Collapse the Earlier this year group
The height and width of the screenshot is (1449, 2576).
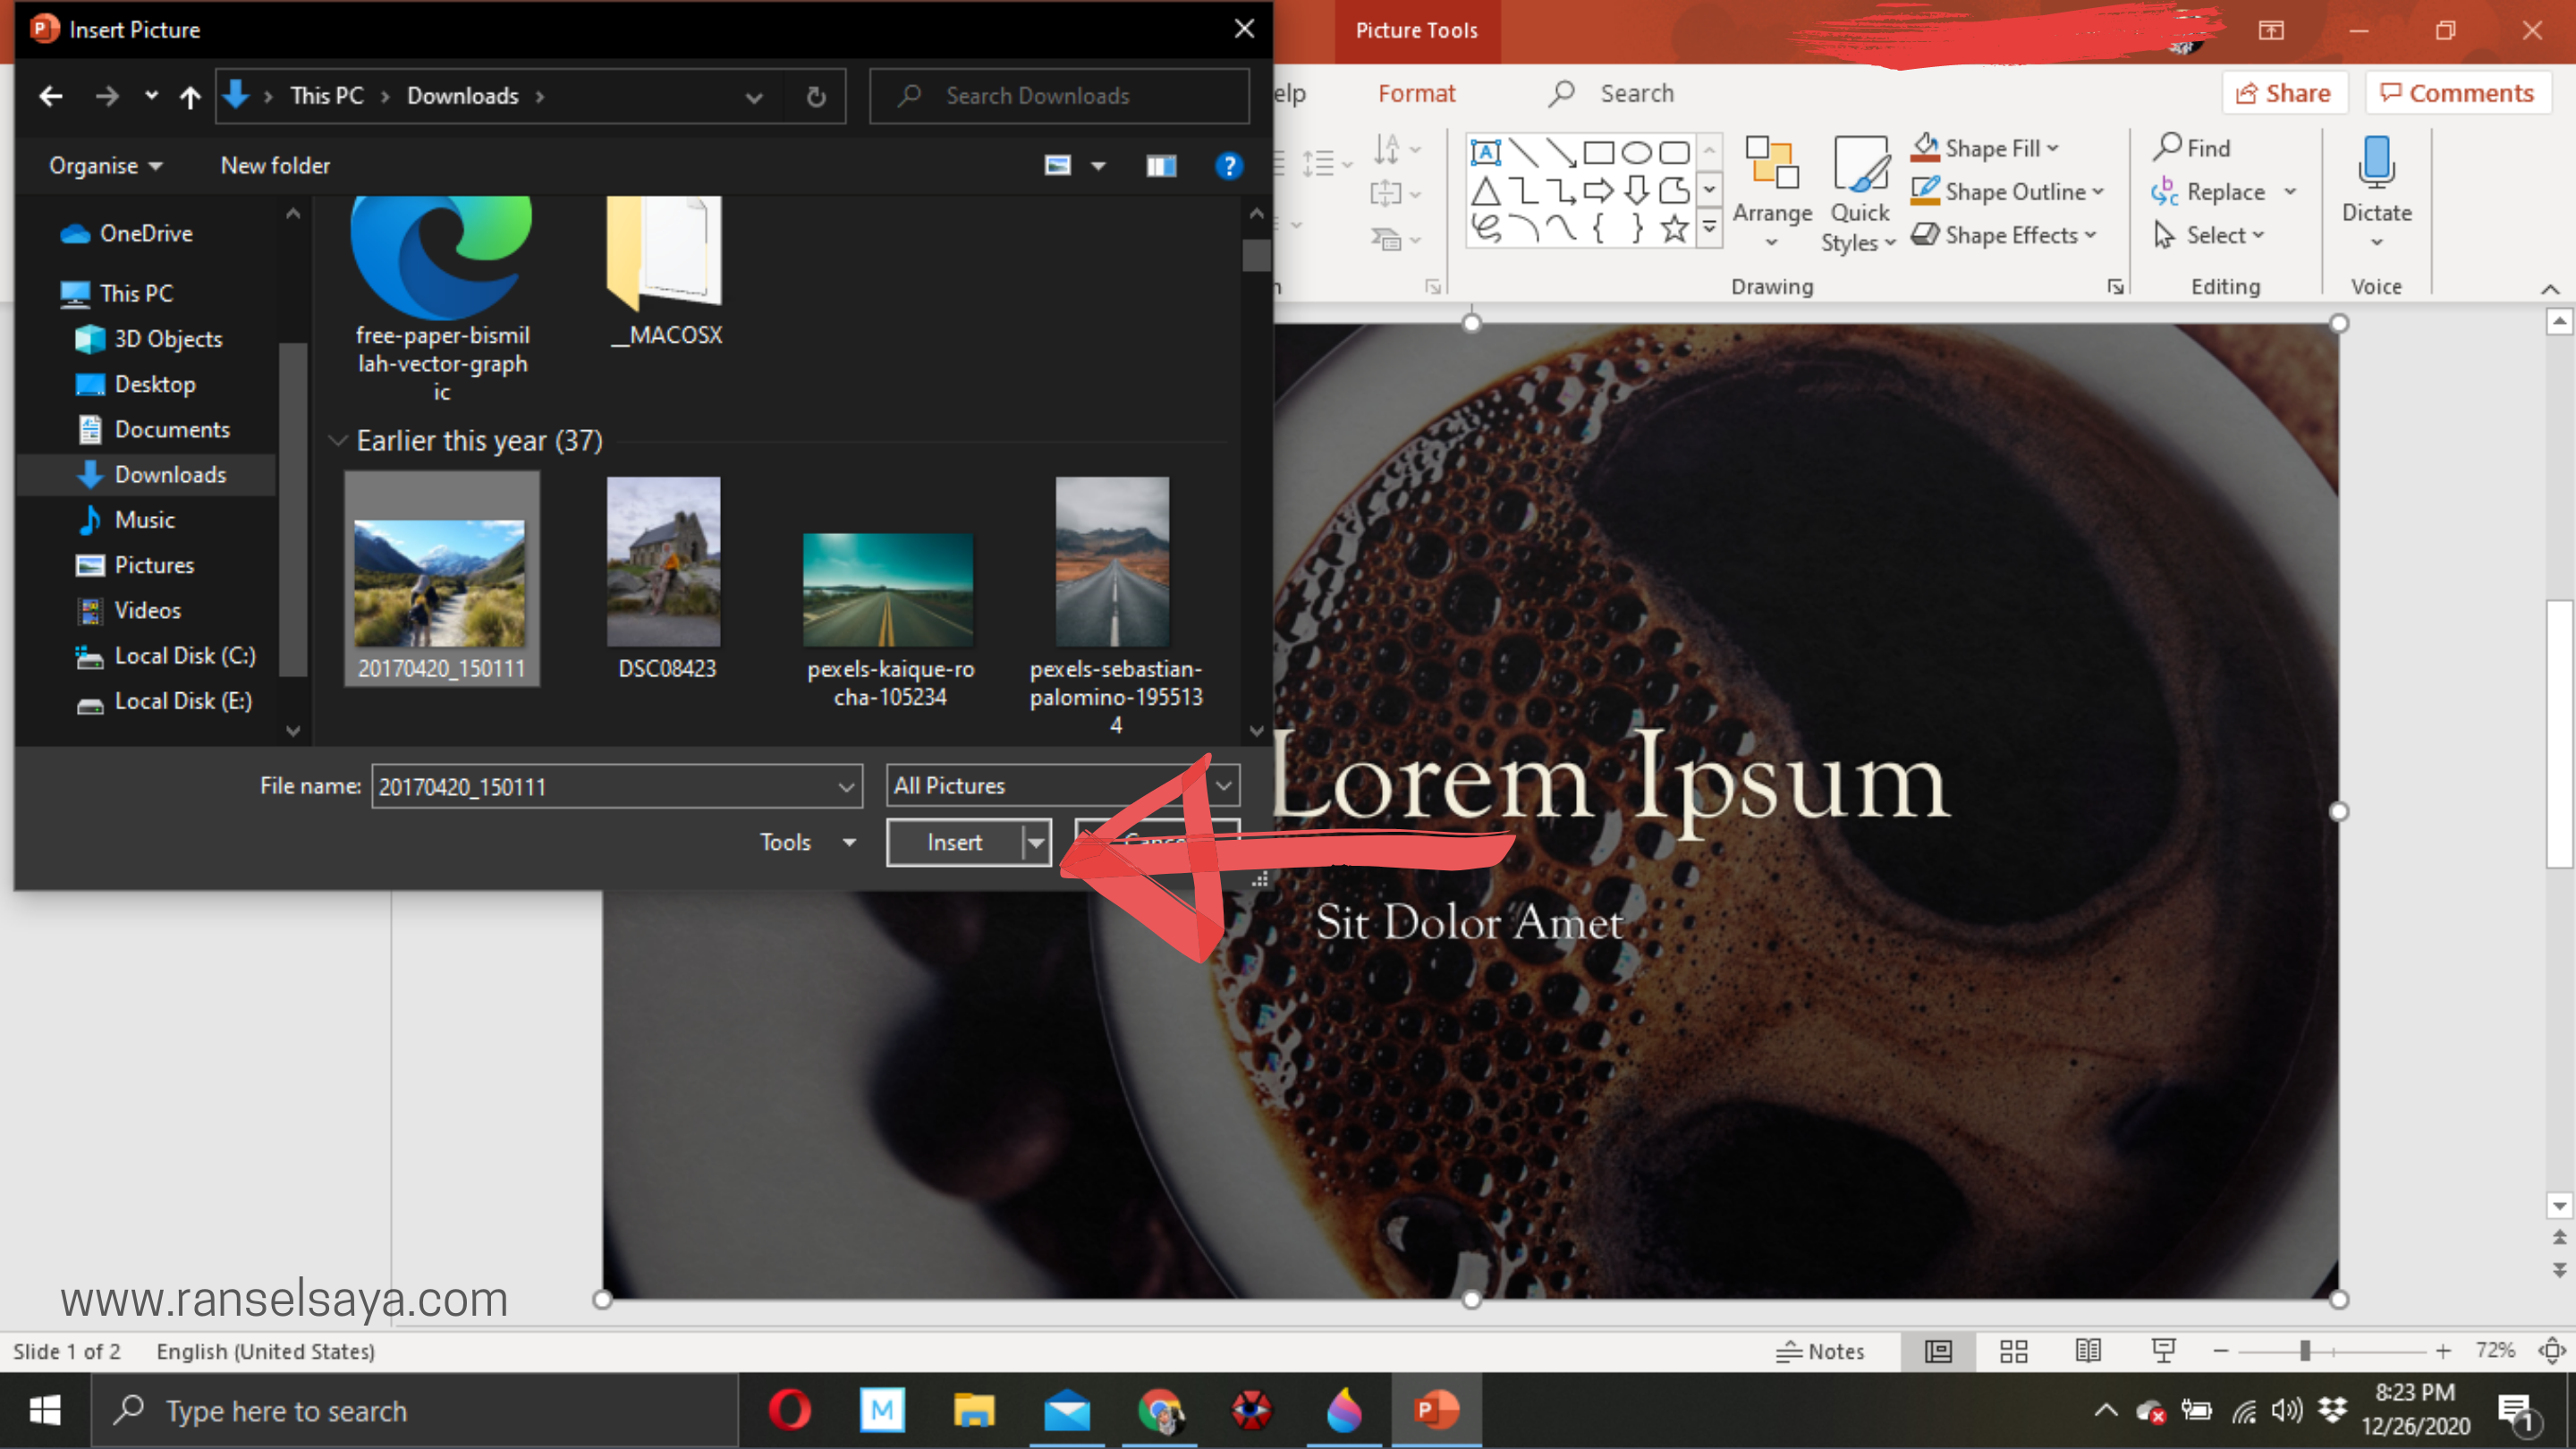coord(338,441)
